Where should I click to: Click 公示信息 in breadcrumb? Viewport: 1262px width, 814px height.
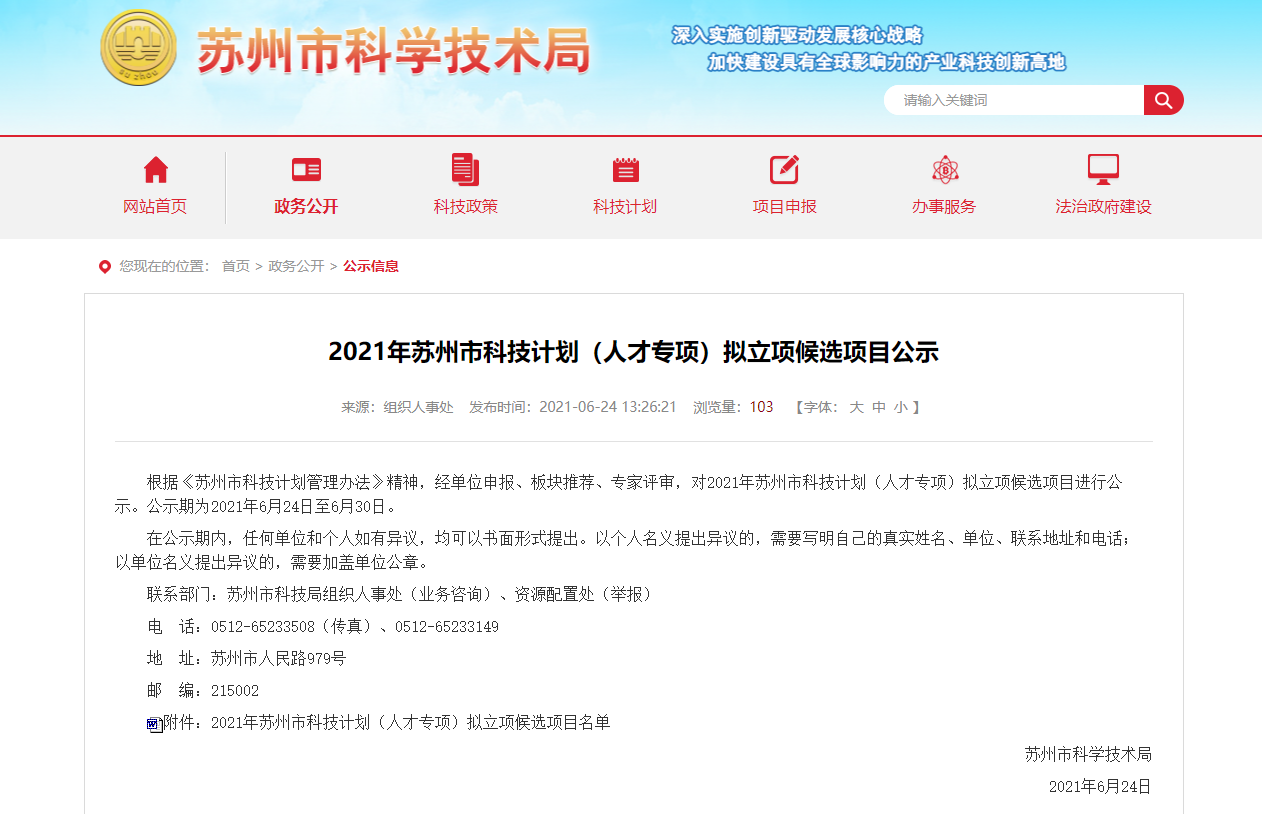coord(371,266)
